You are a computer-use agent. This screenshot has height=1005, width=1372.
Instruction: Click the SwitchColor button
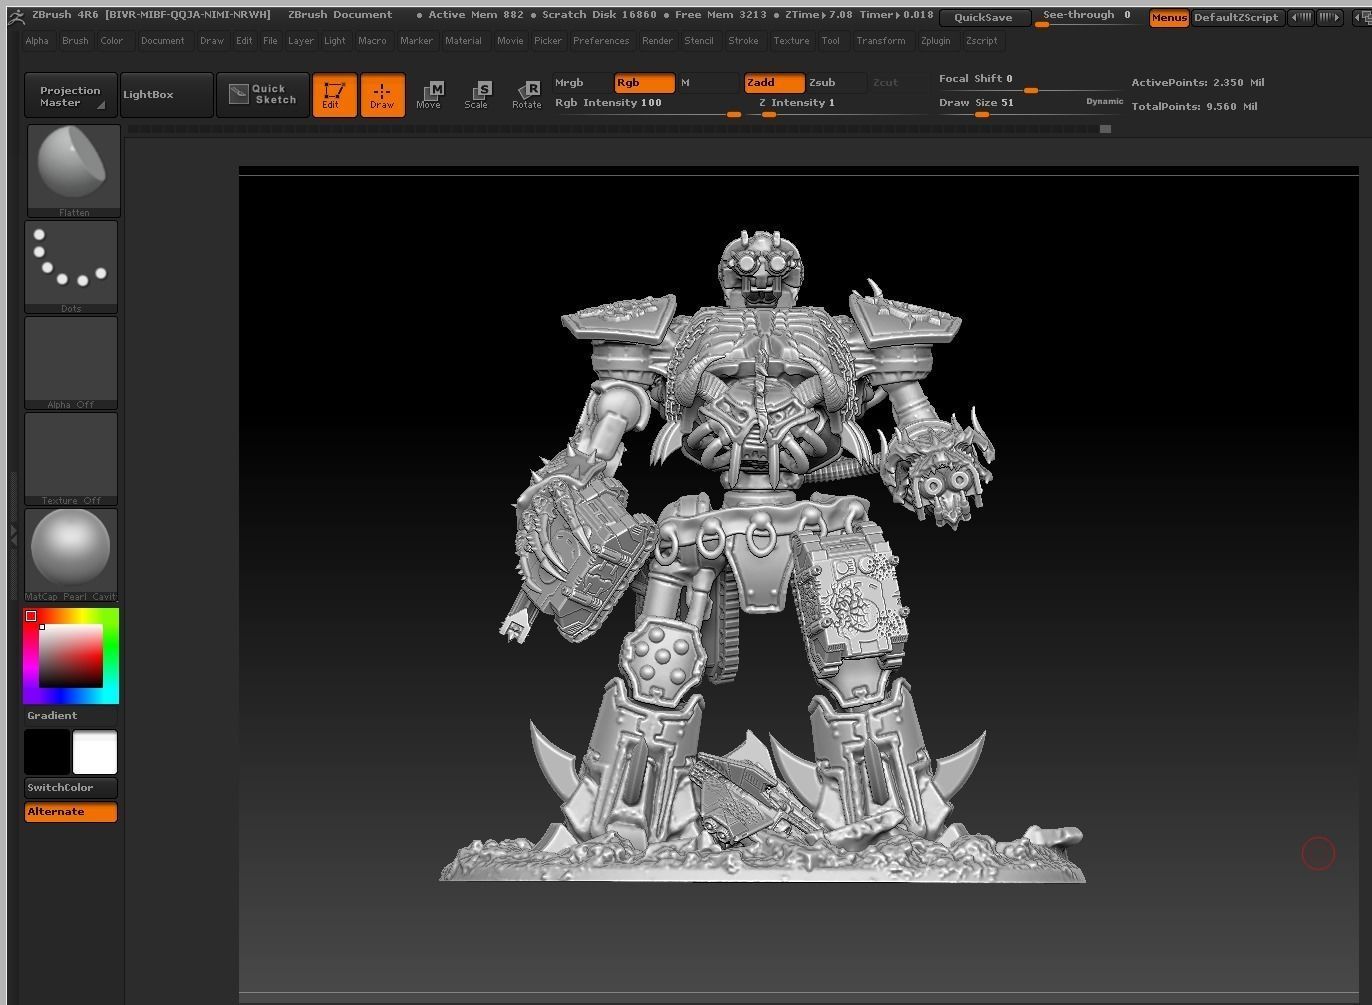point(71,788)
